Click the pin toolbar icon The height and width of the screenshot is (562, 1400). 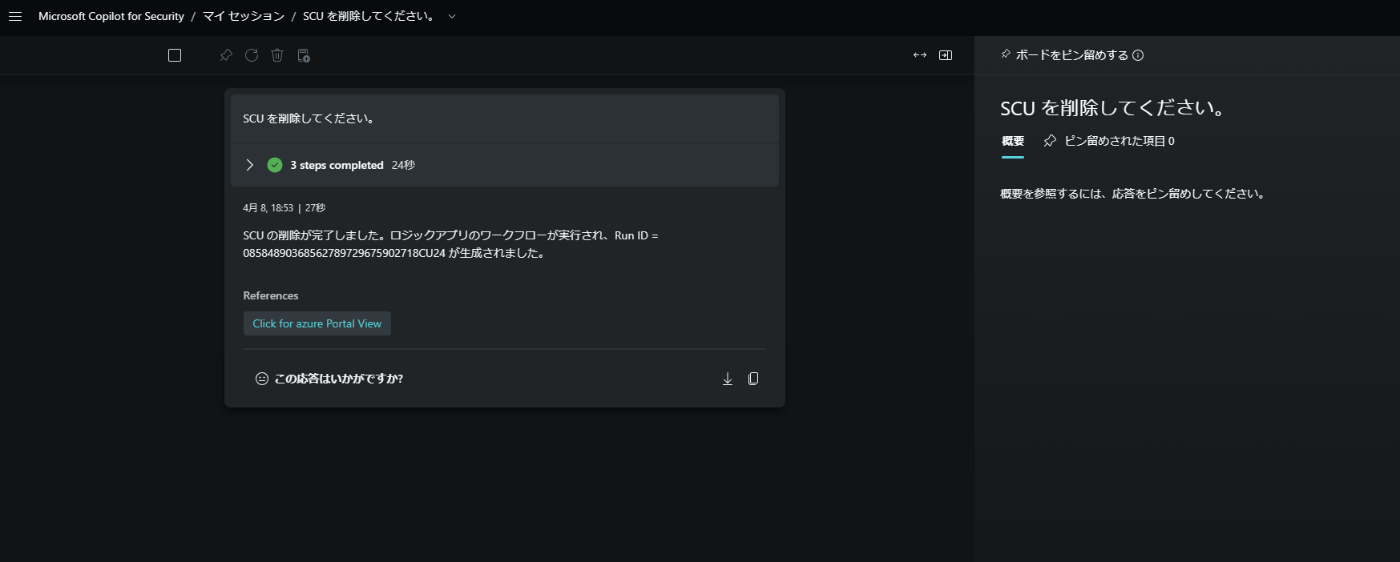tap(226, 56)
